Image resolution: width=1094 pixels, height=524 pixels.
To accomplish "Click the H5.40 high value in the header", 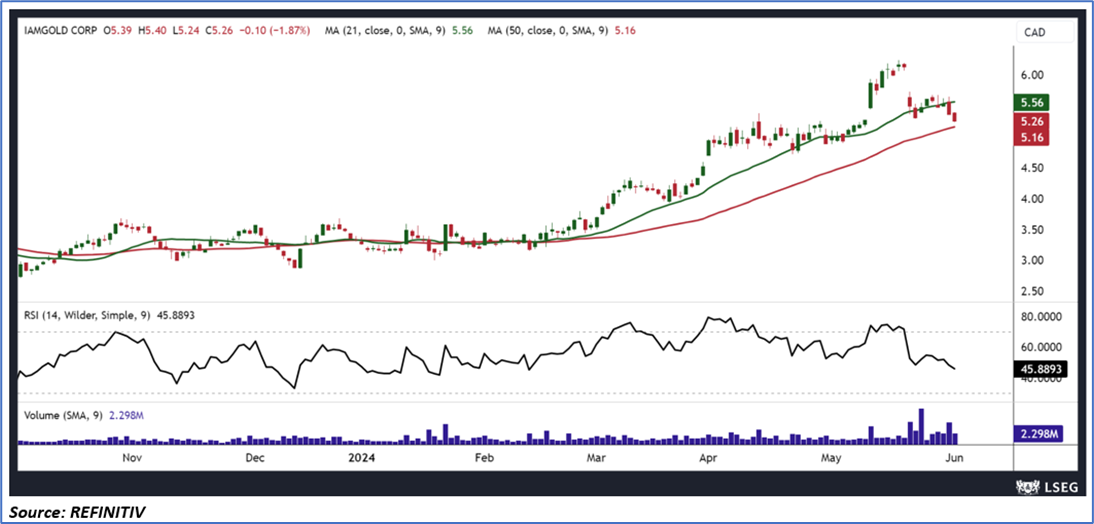I will pyautogui.click(x=152, y=31).
